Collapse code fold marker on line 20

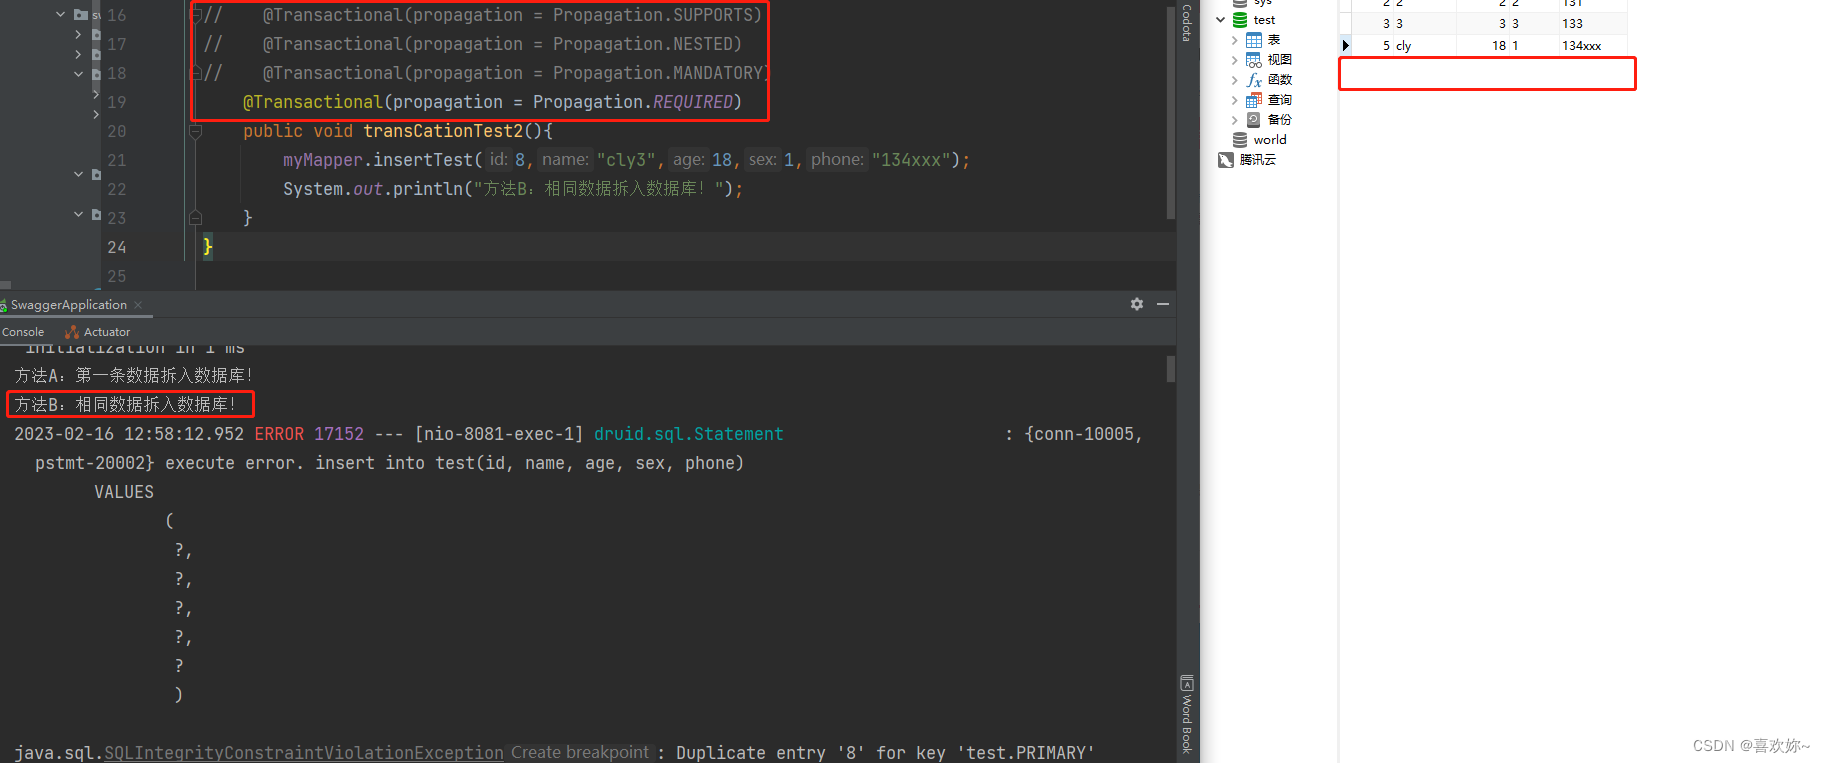point(196,131)
